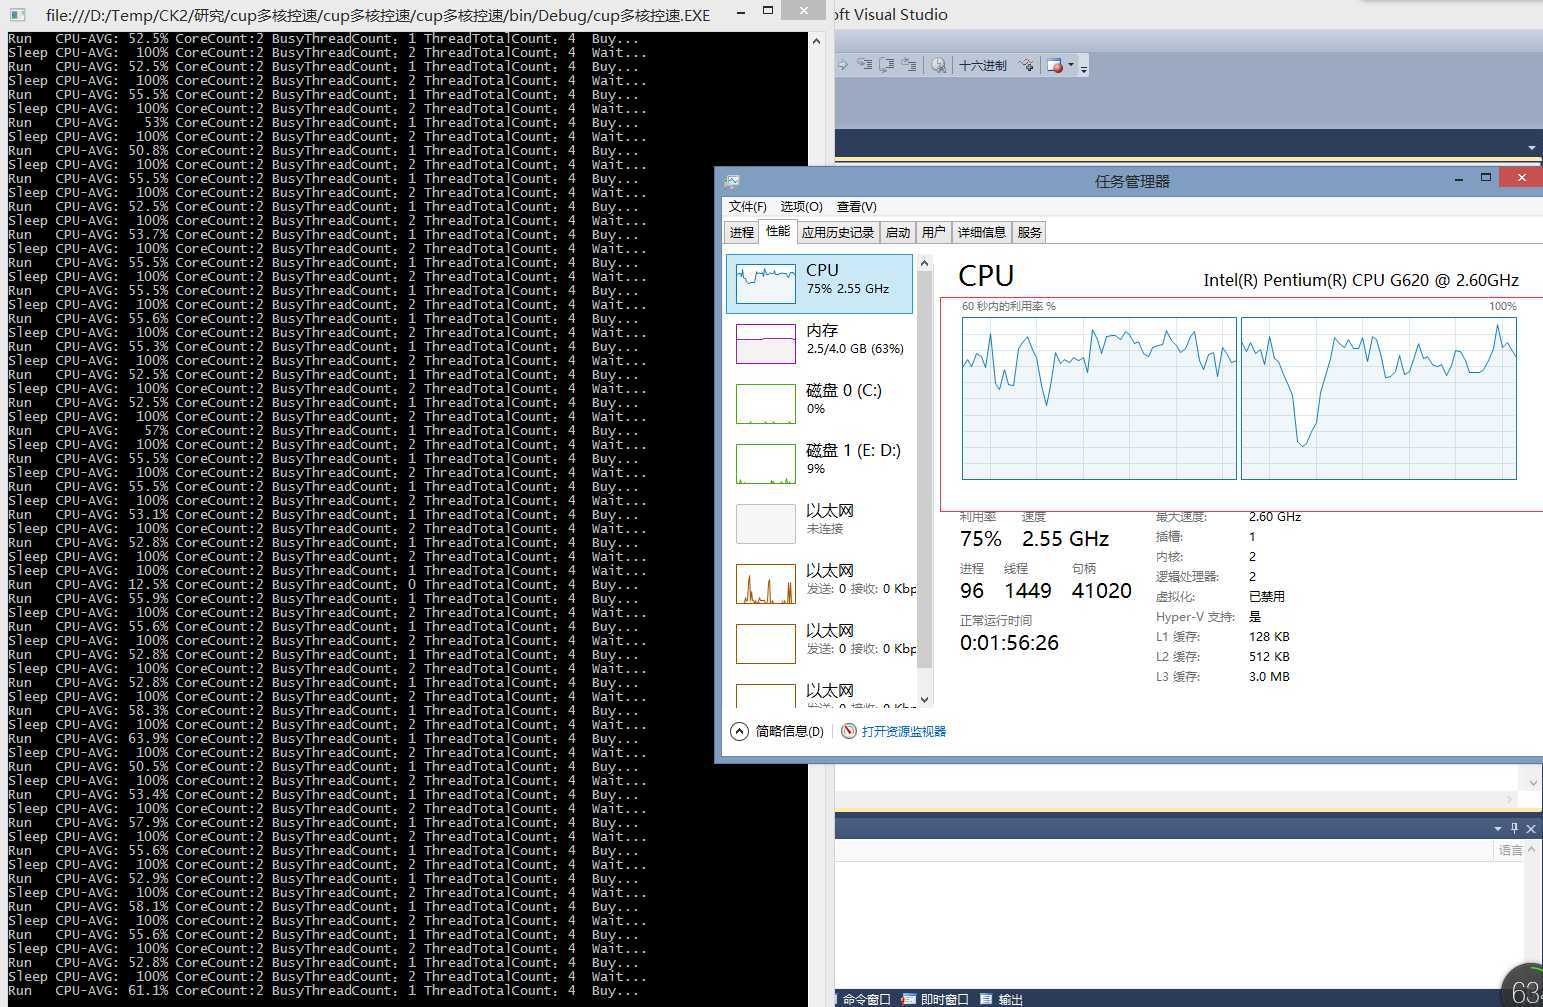Open the Visual Studio toolbar overflow options arrow
The width and height of the screenshot is (1543, 1007).
tap(1084, 67)
